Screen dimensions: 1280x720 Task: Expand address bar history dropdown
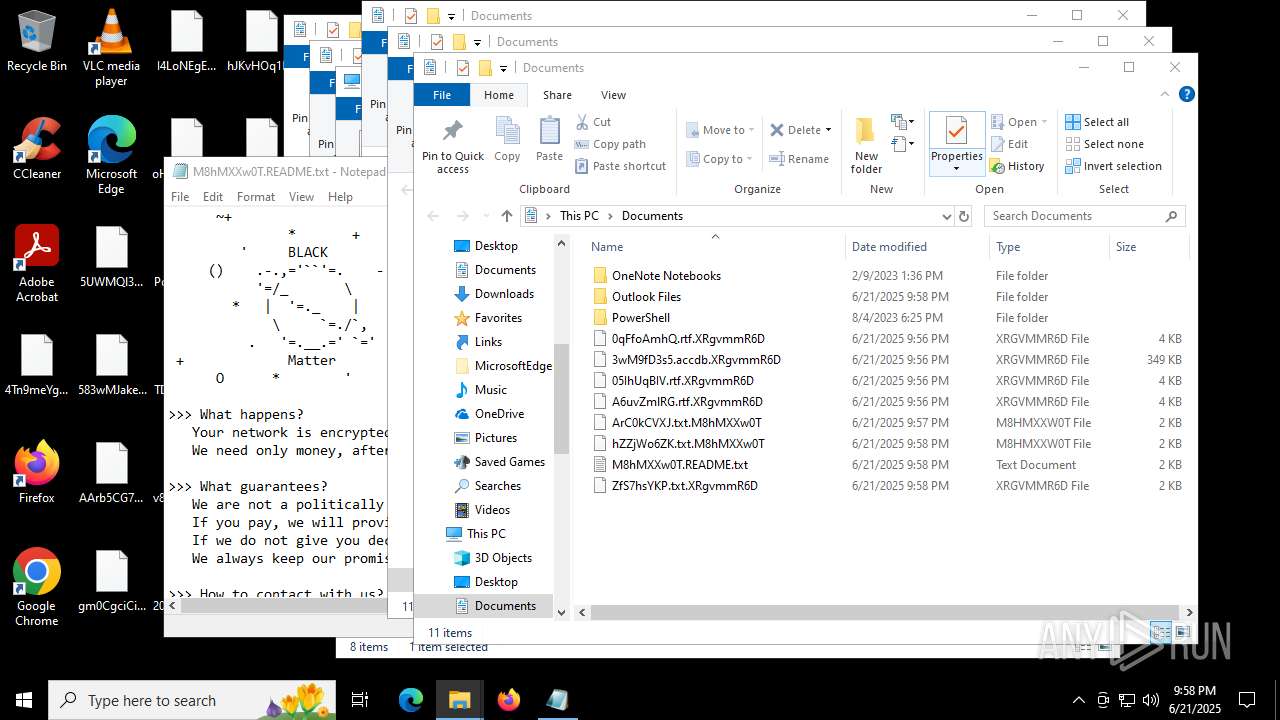(x=946, y=216)
